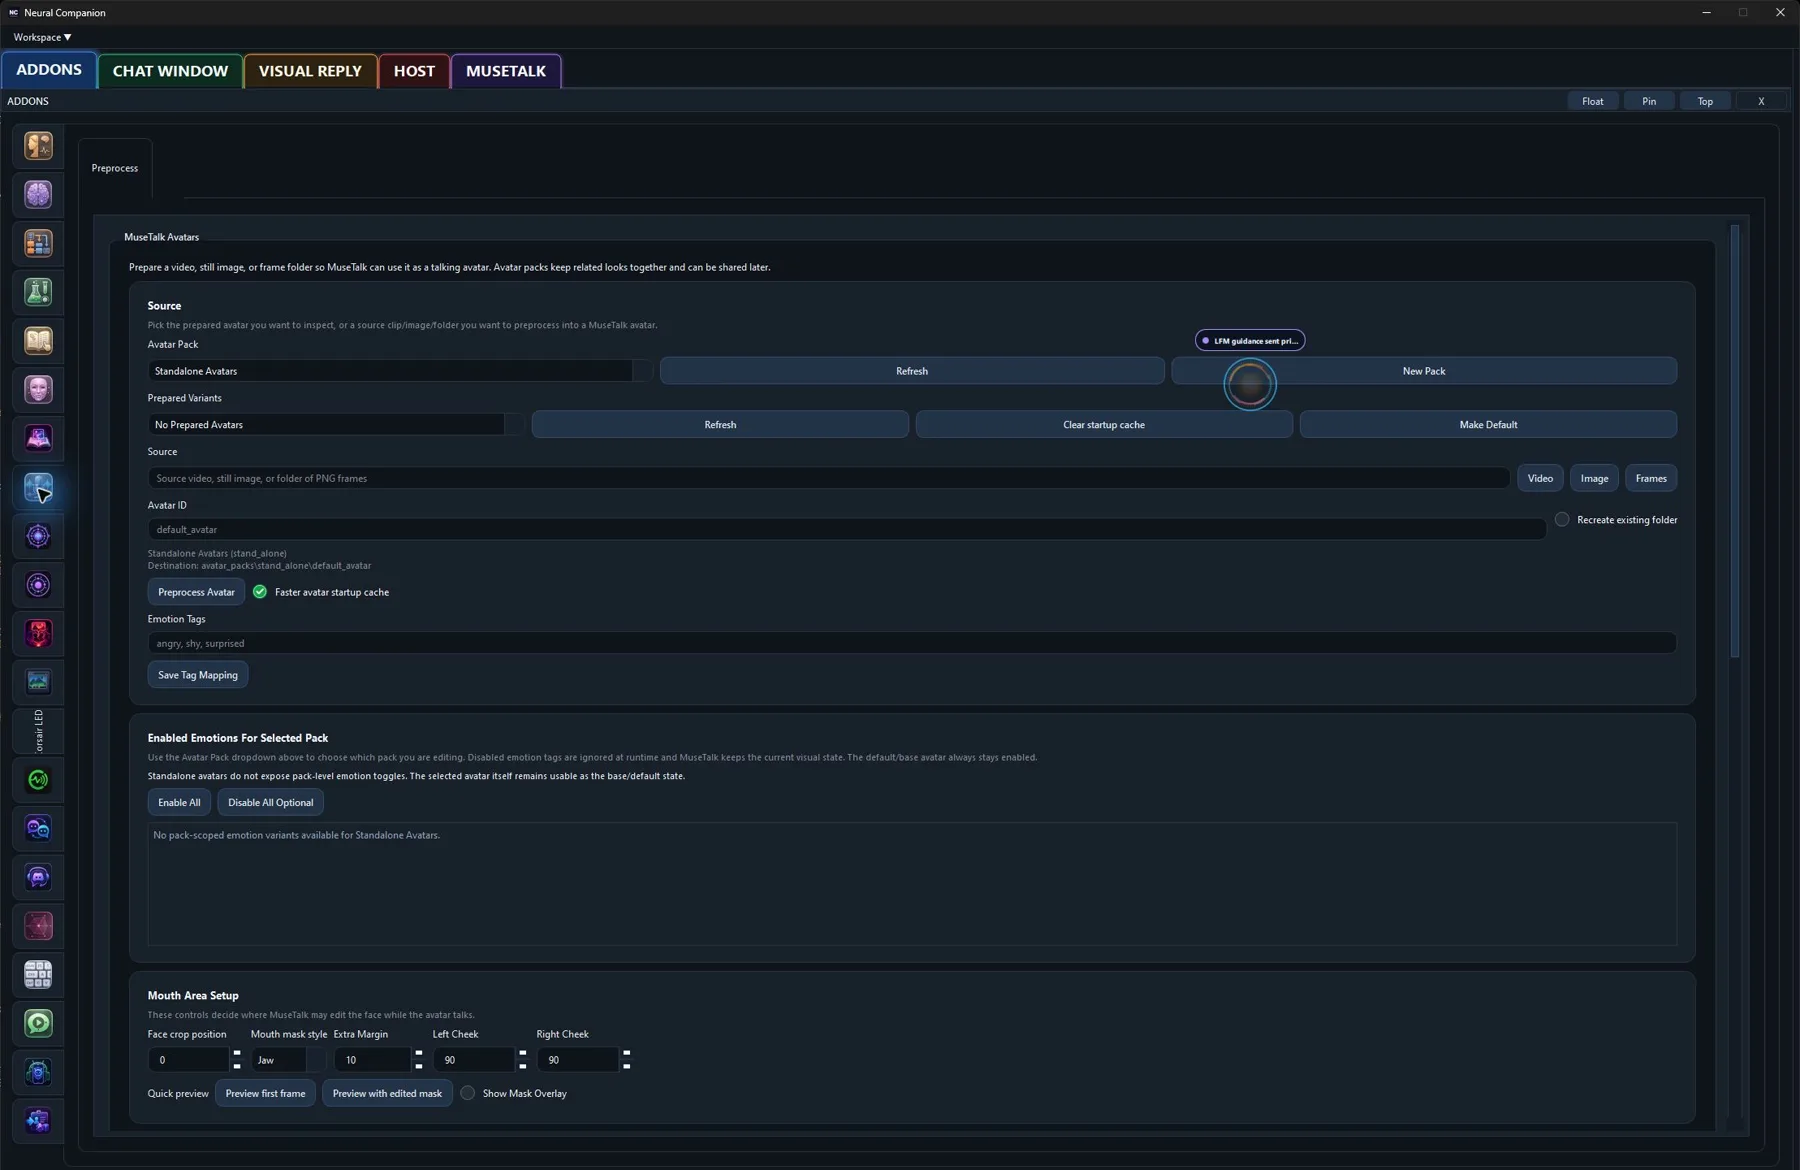Click the Avatar ID input field
Viewport: 1800px width, 1170px height.
pyautogui.click(x=847, y=530)
